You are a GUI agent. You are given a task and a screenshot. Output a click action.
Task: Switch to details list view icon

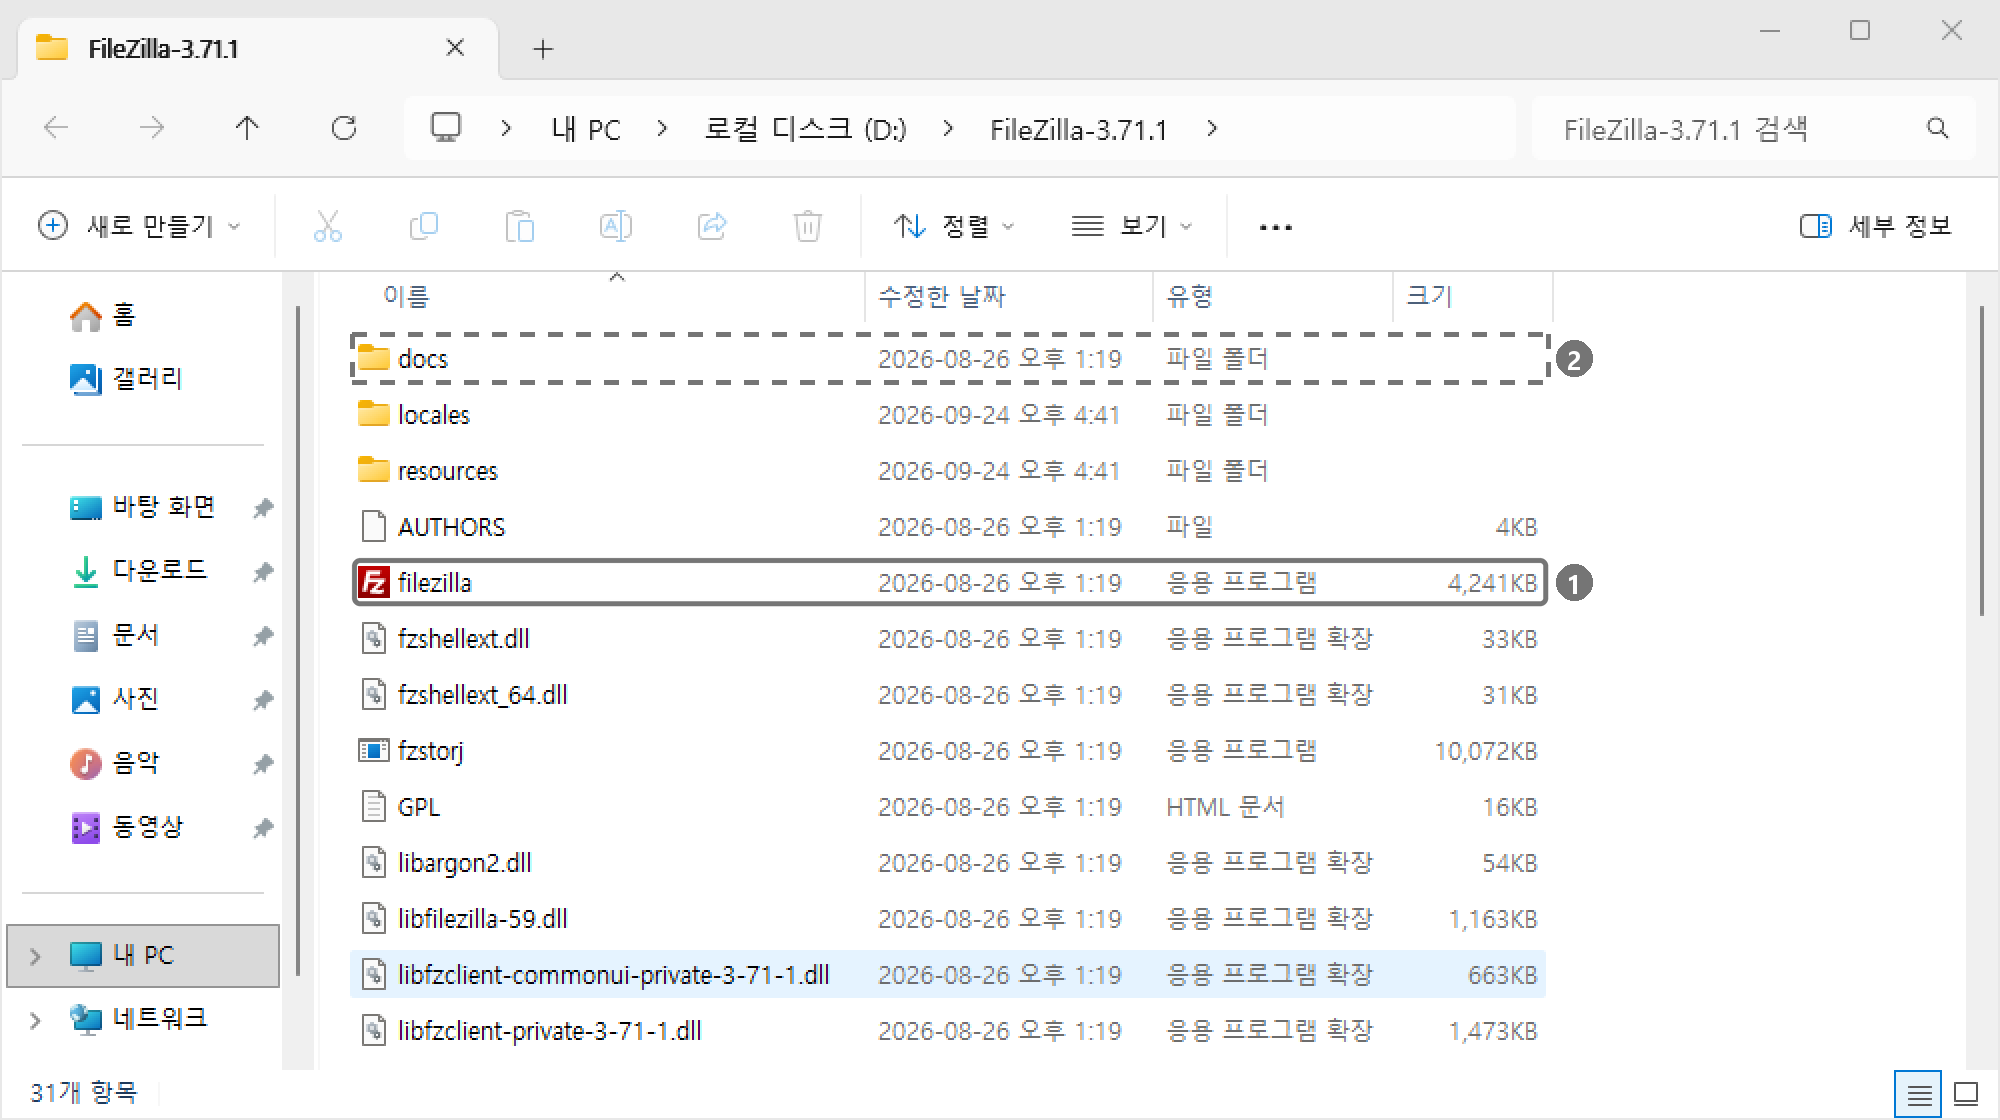pyautogui.click(x=1918, y=1095)
